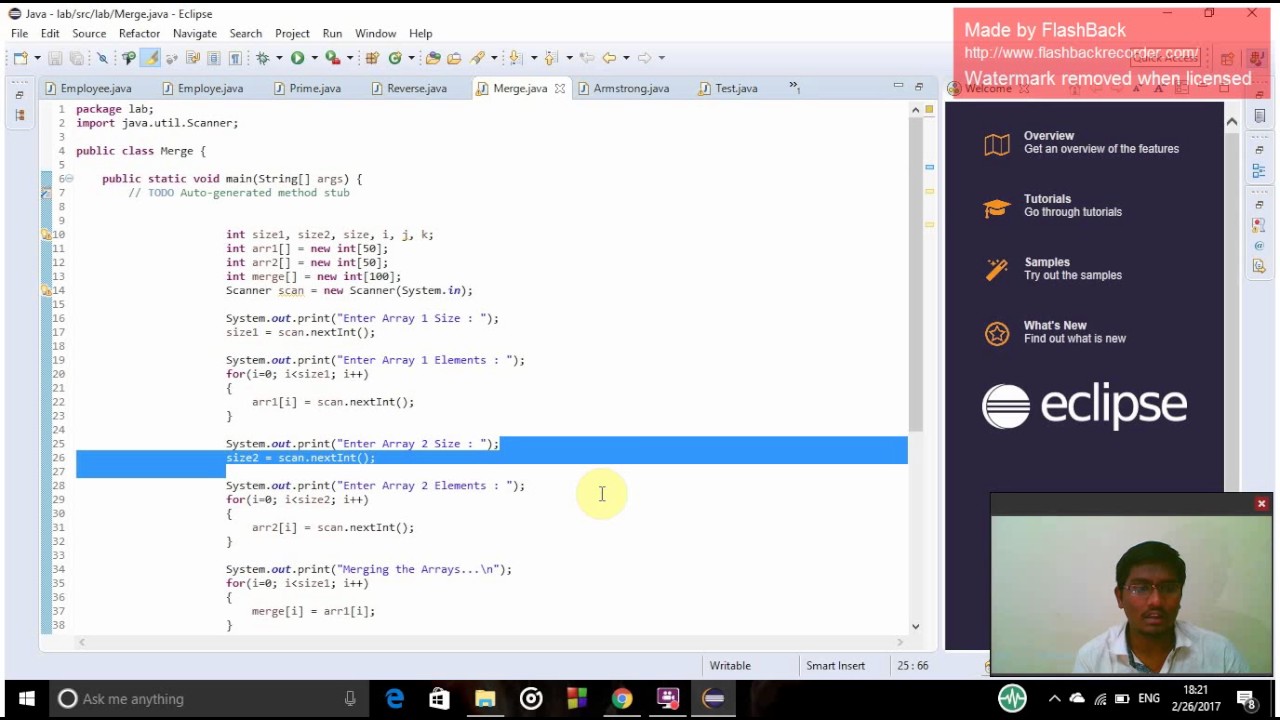Click the Back navigation arrow
Viewport: 1280px width, 720px height.
[608, 58]
